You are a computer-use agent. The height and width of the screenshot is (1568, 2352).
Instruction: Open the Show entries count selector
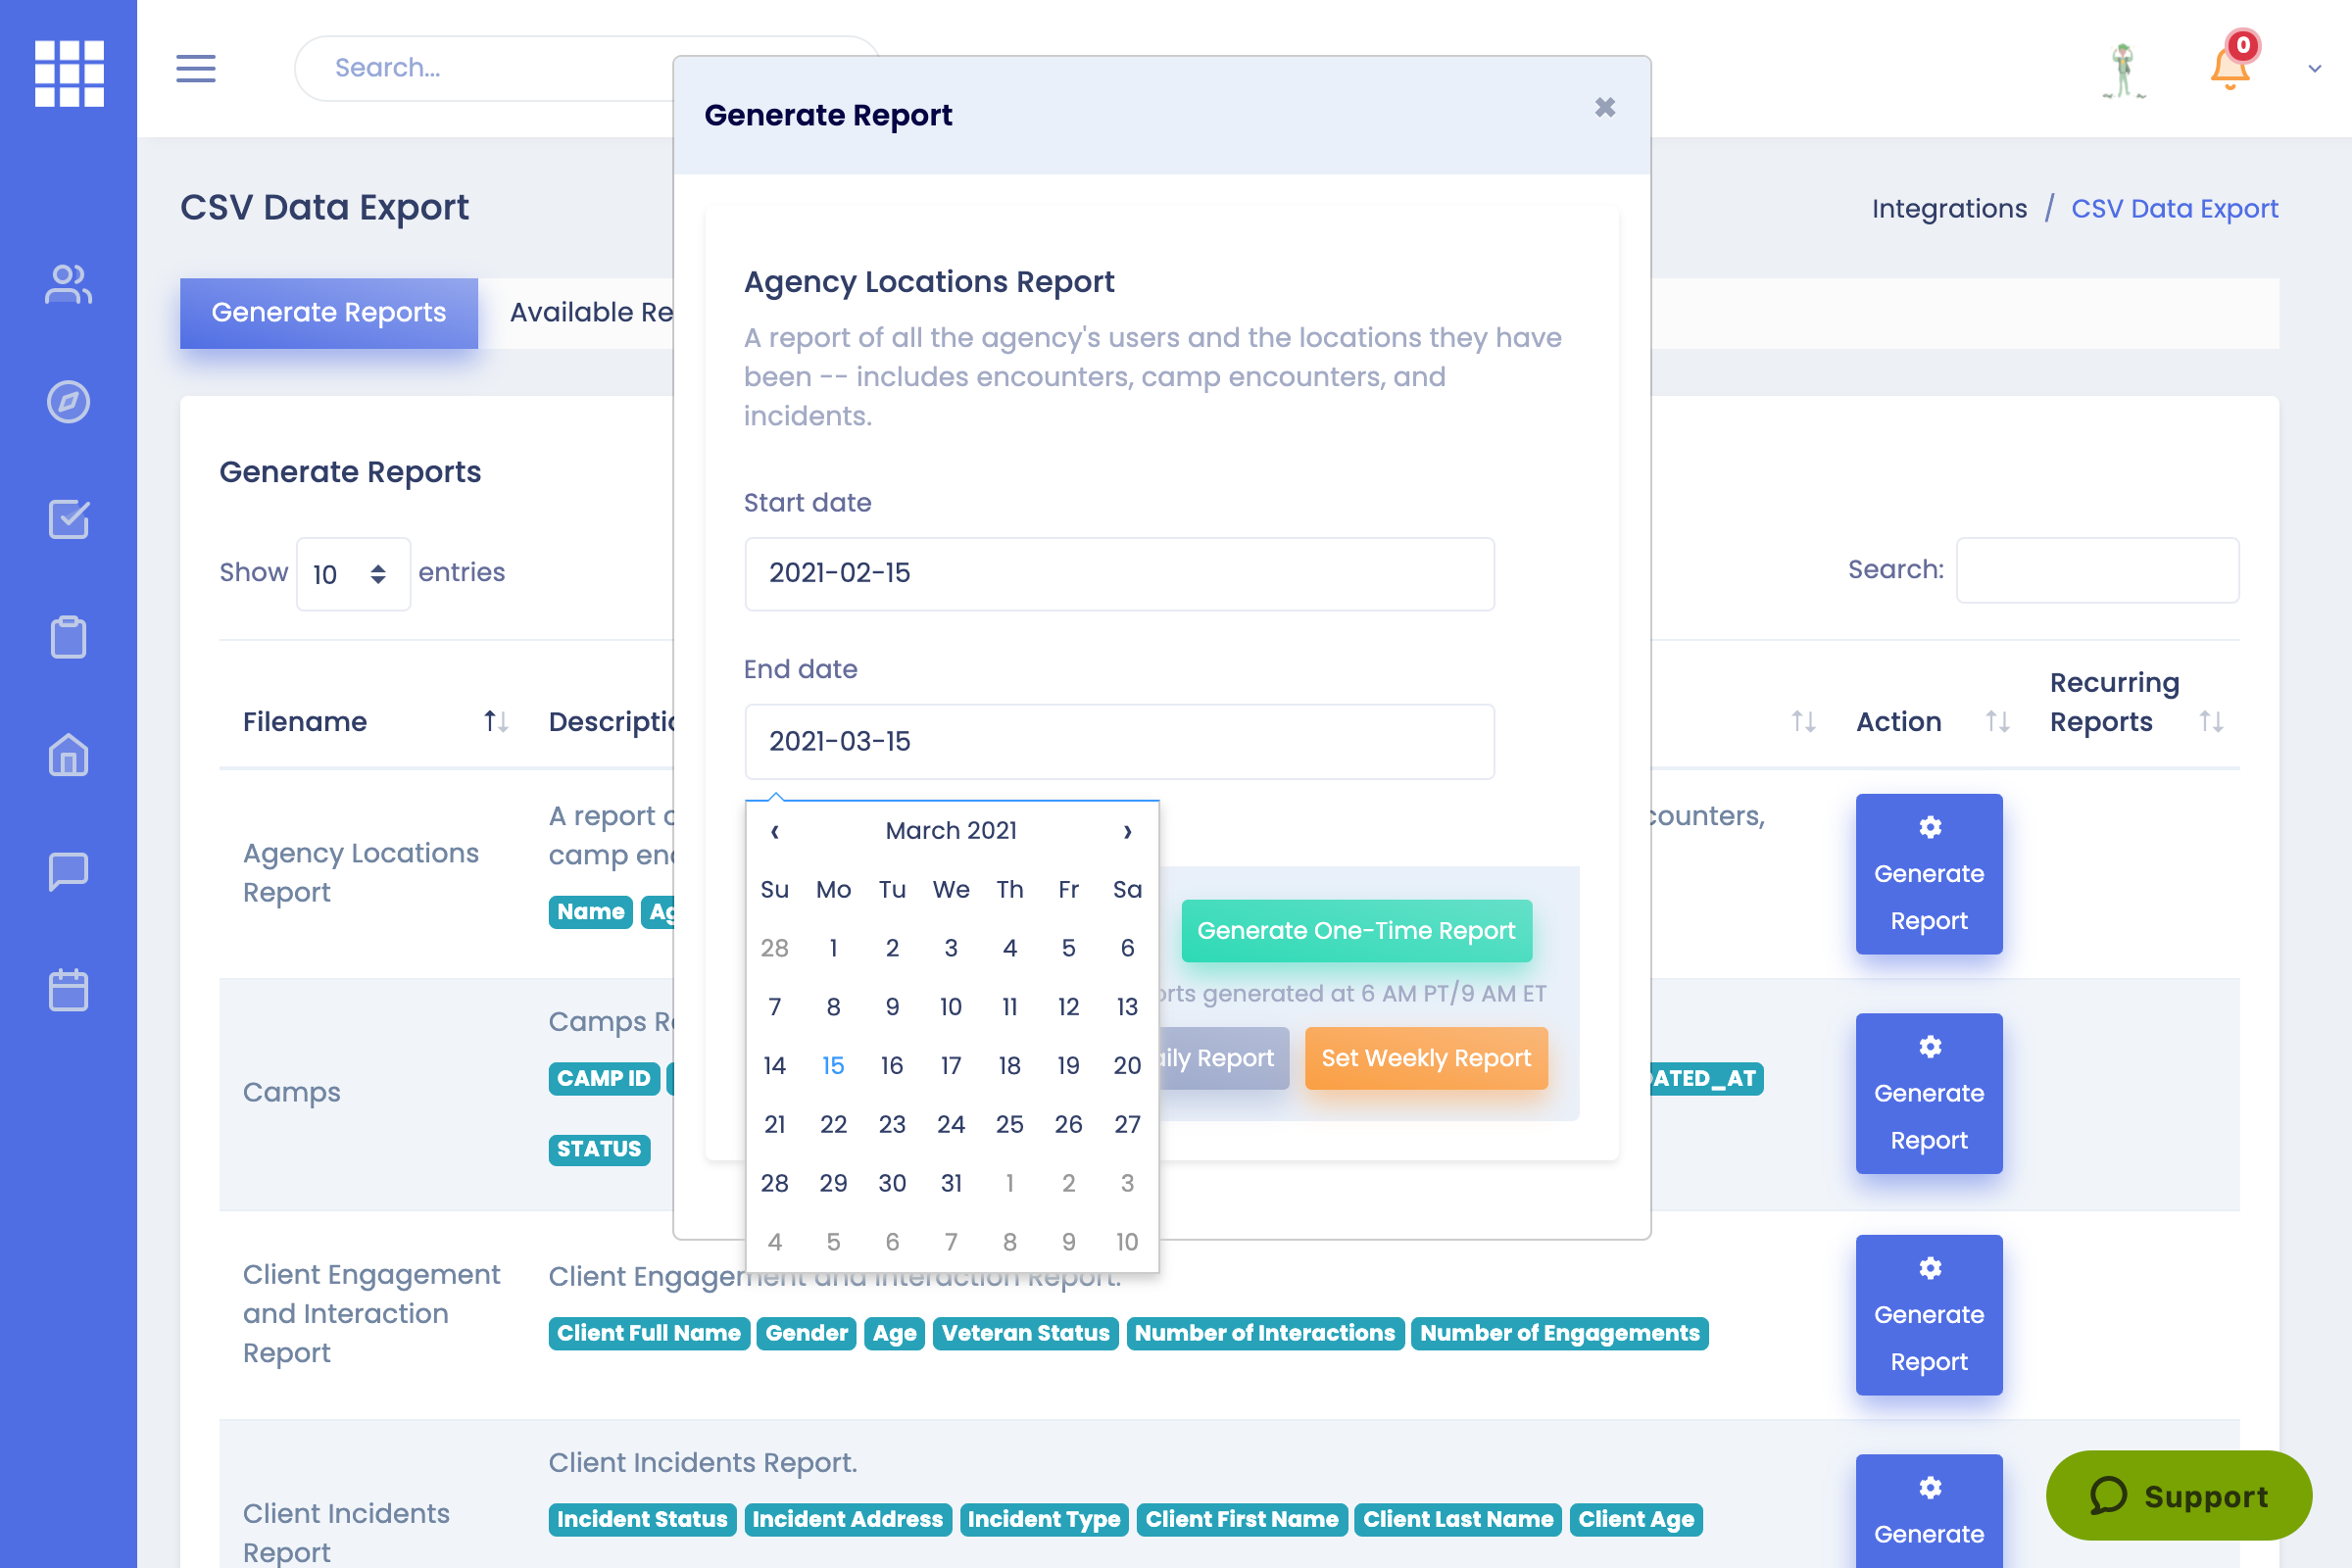[352, 574]
